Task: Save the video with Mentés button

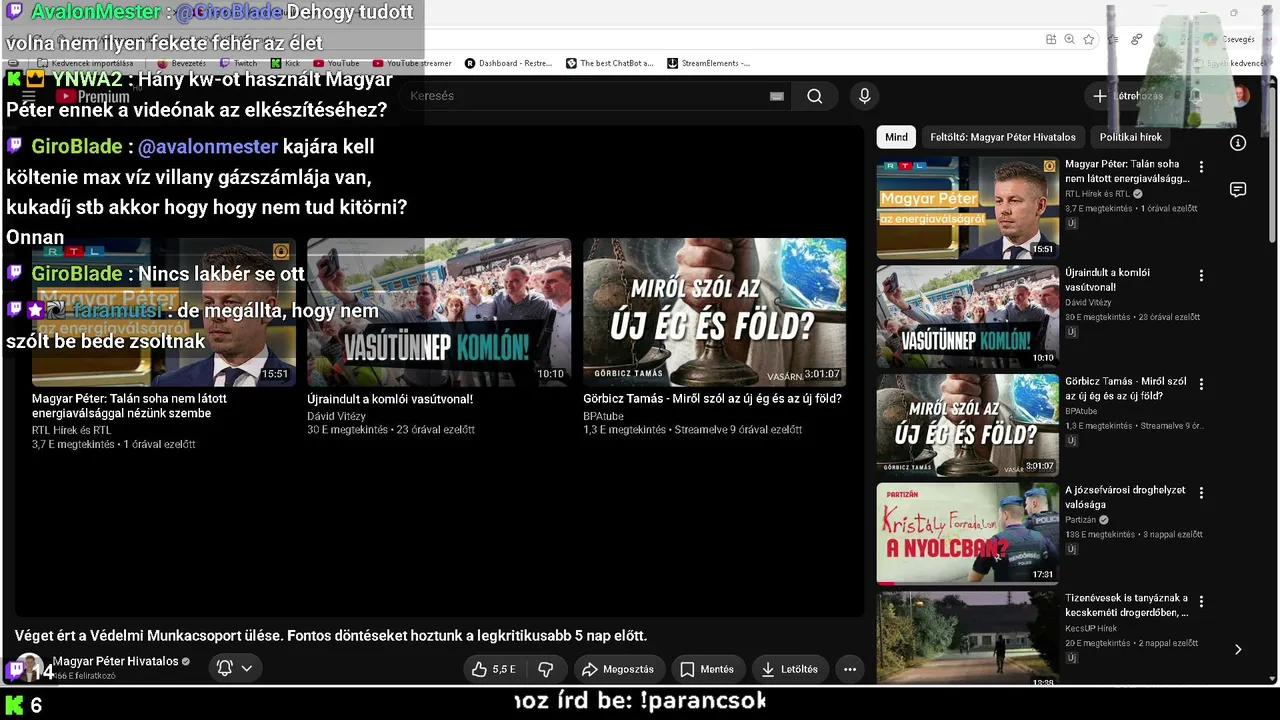Action: 708,669
